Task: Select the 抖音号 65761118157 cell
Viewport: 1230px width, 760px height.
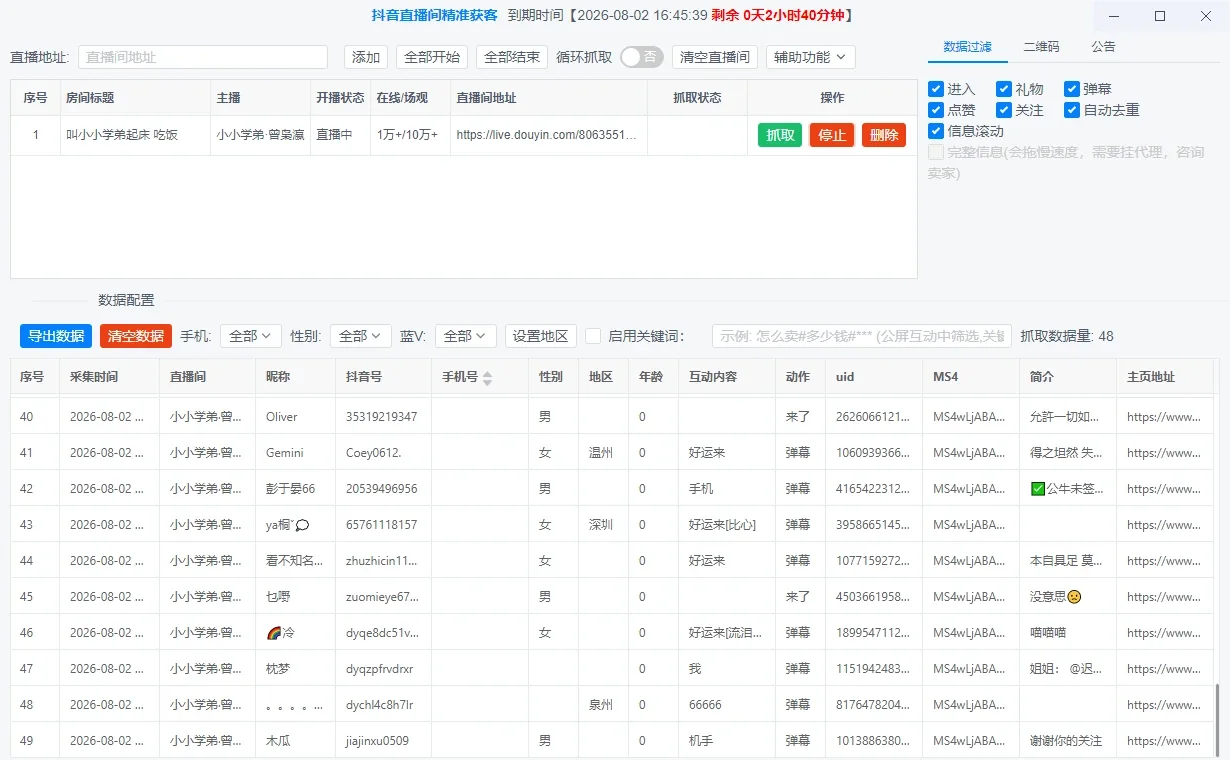Action: tap(382, 525)
